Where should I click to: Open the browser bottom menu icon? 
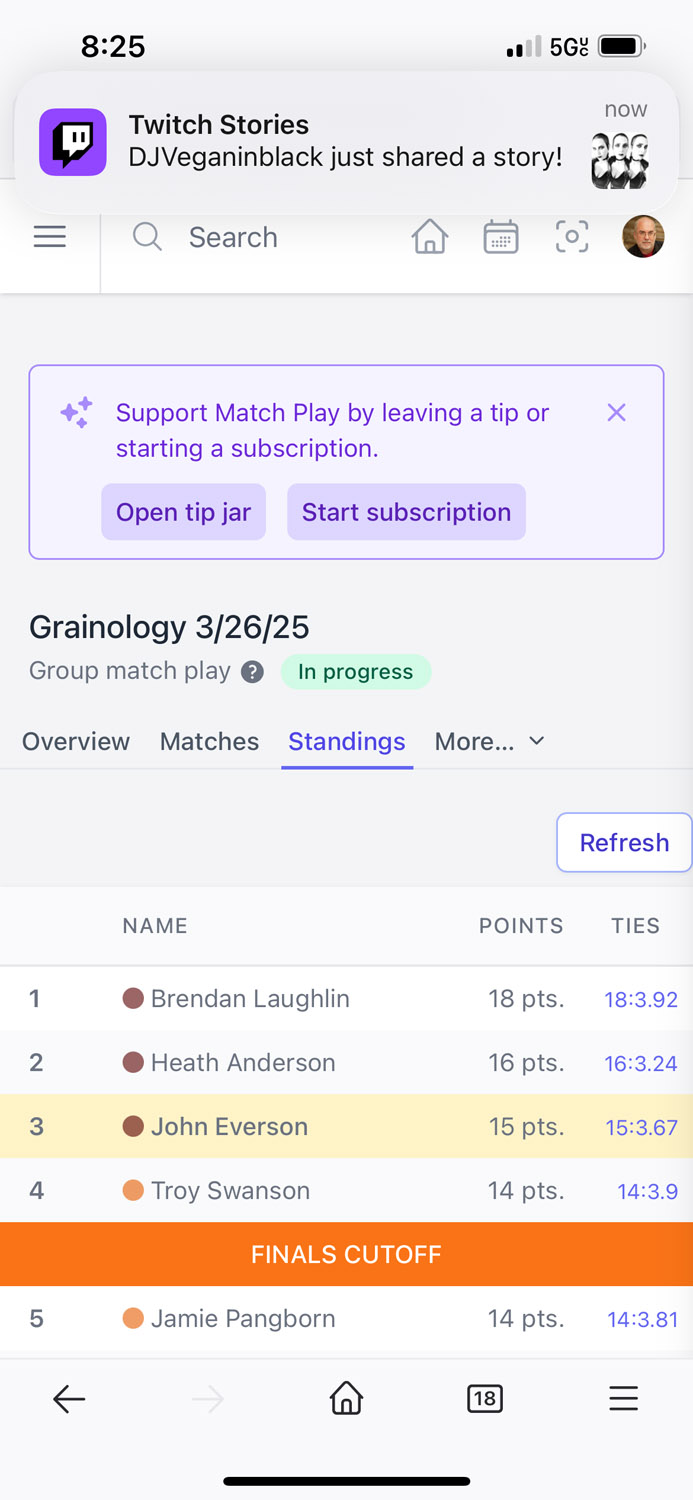point(623,1399)
